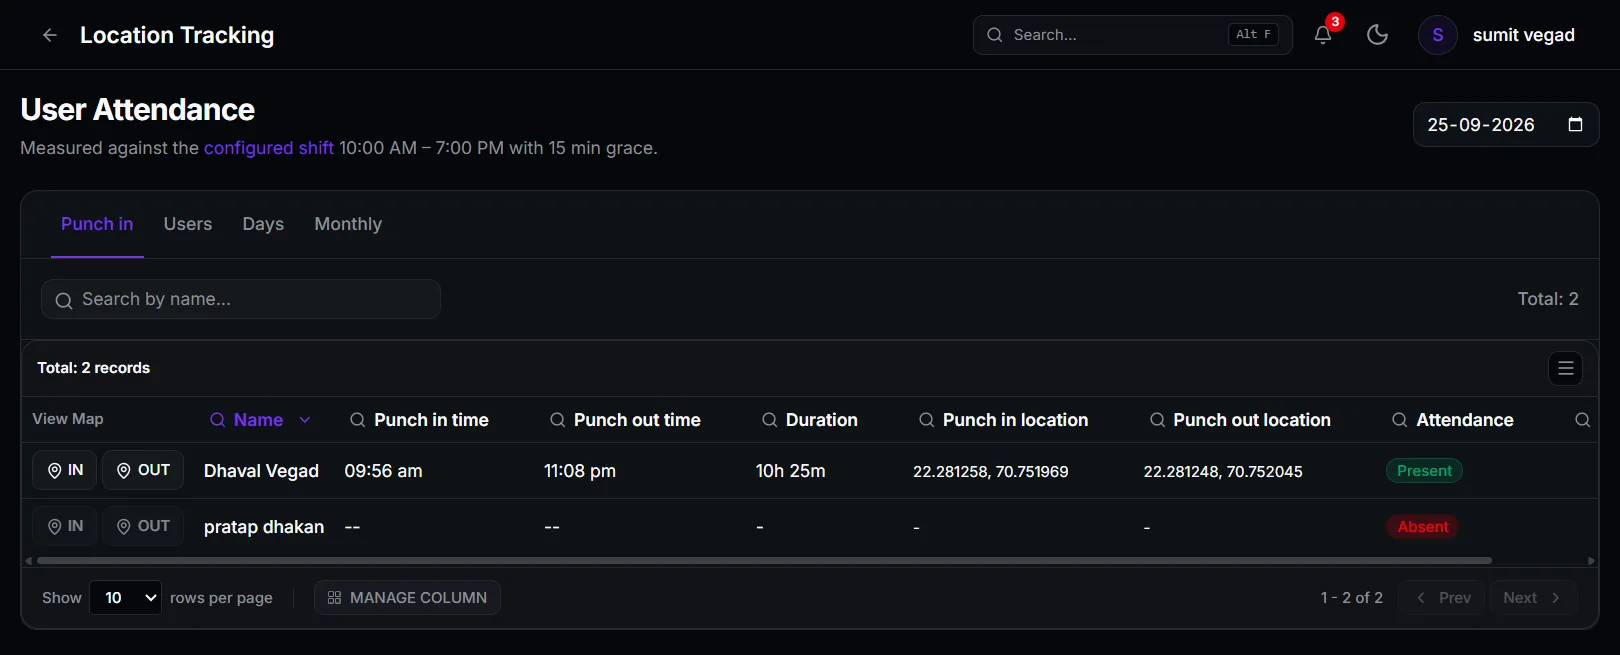Open the calendar picker icon
This screenshot has height=655, width=1620.
pyautogui.click(x=1575, y=125)
